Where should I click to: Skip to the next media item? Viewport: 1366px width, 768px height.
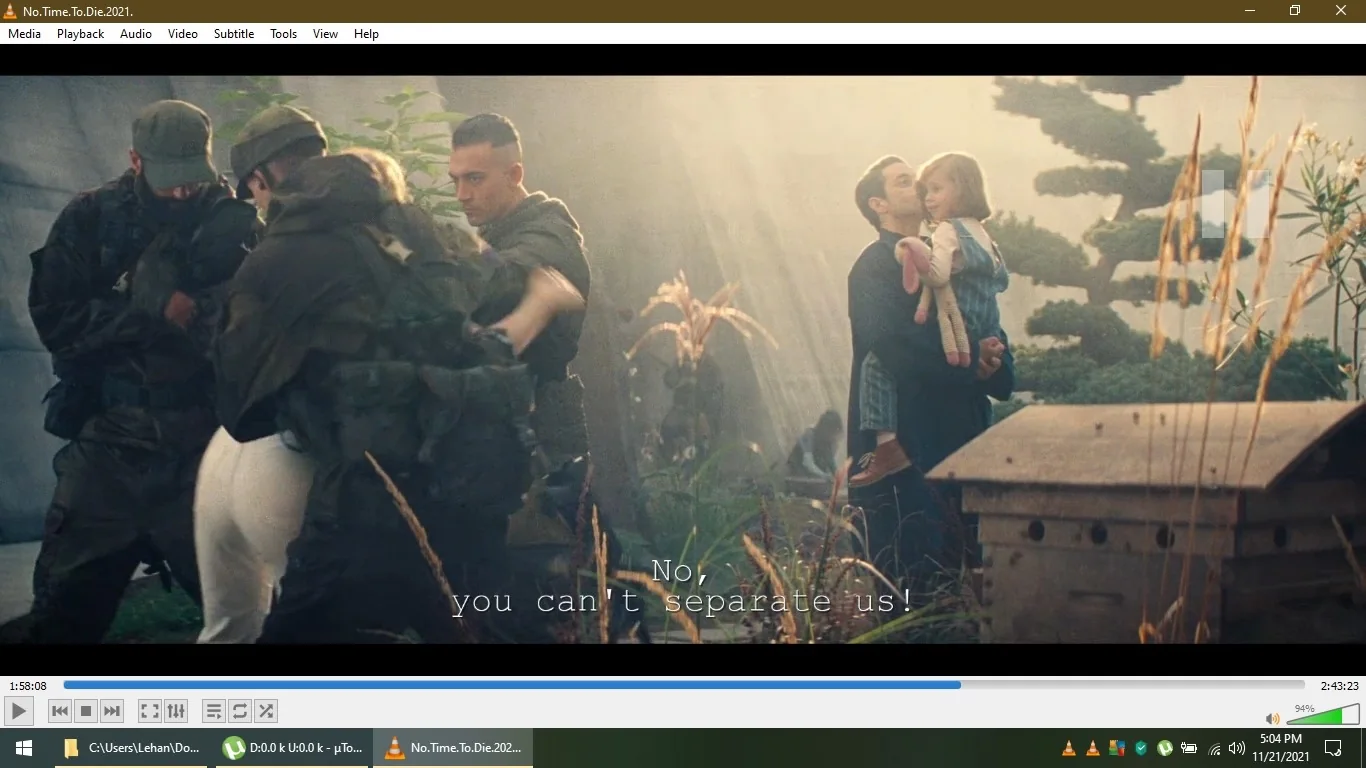pos(112,711)
